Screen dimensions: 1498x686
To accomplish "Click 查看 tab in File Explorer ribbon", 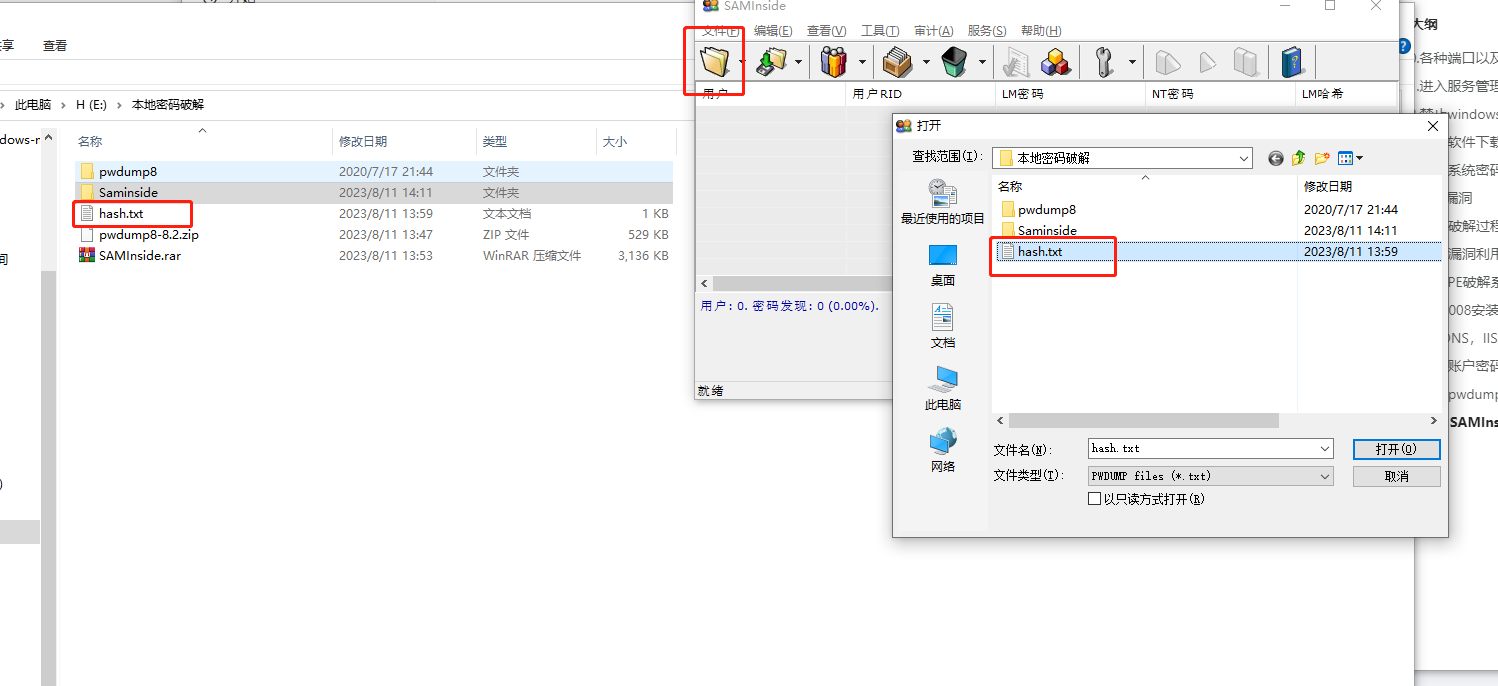I will [55, 45].
